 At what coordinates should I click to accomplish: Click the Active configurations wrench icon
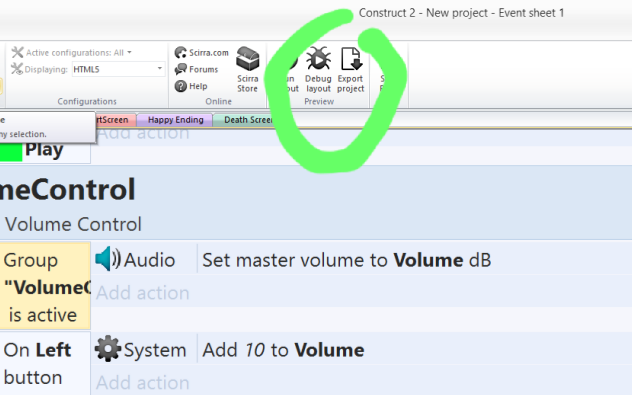point(17,52)
